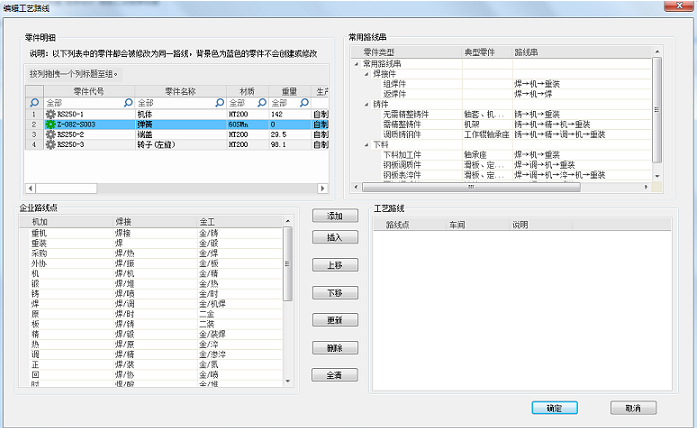The width and height of the screenshot is (697, 428).
Task: Click the 上移 move-up button
Action: pos(335,265)
